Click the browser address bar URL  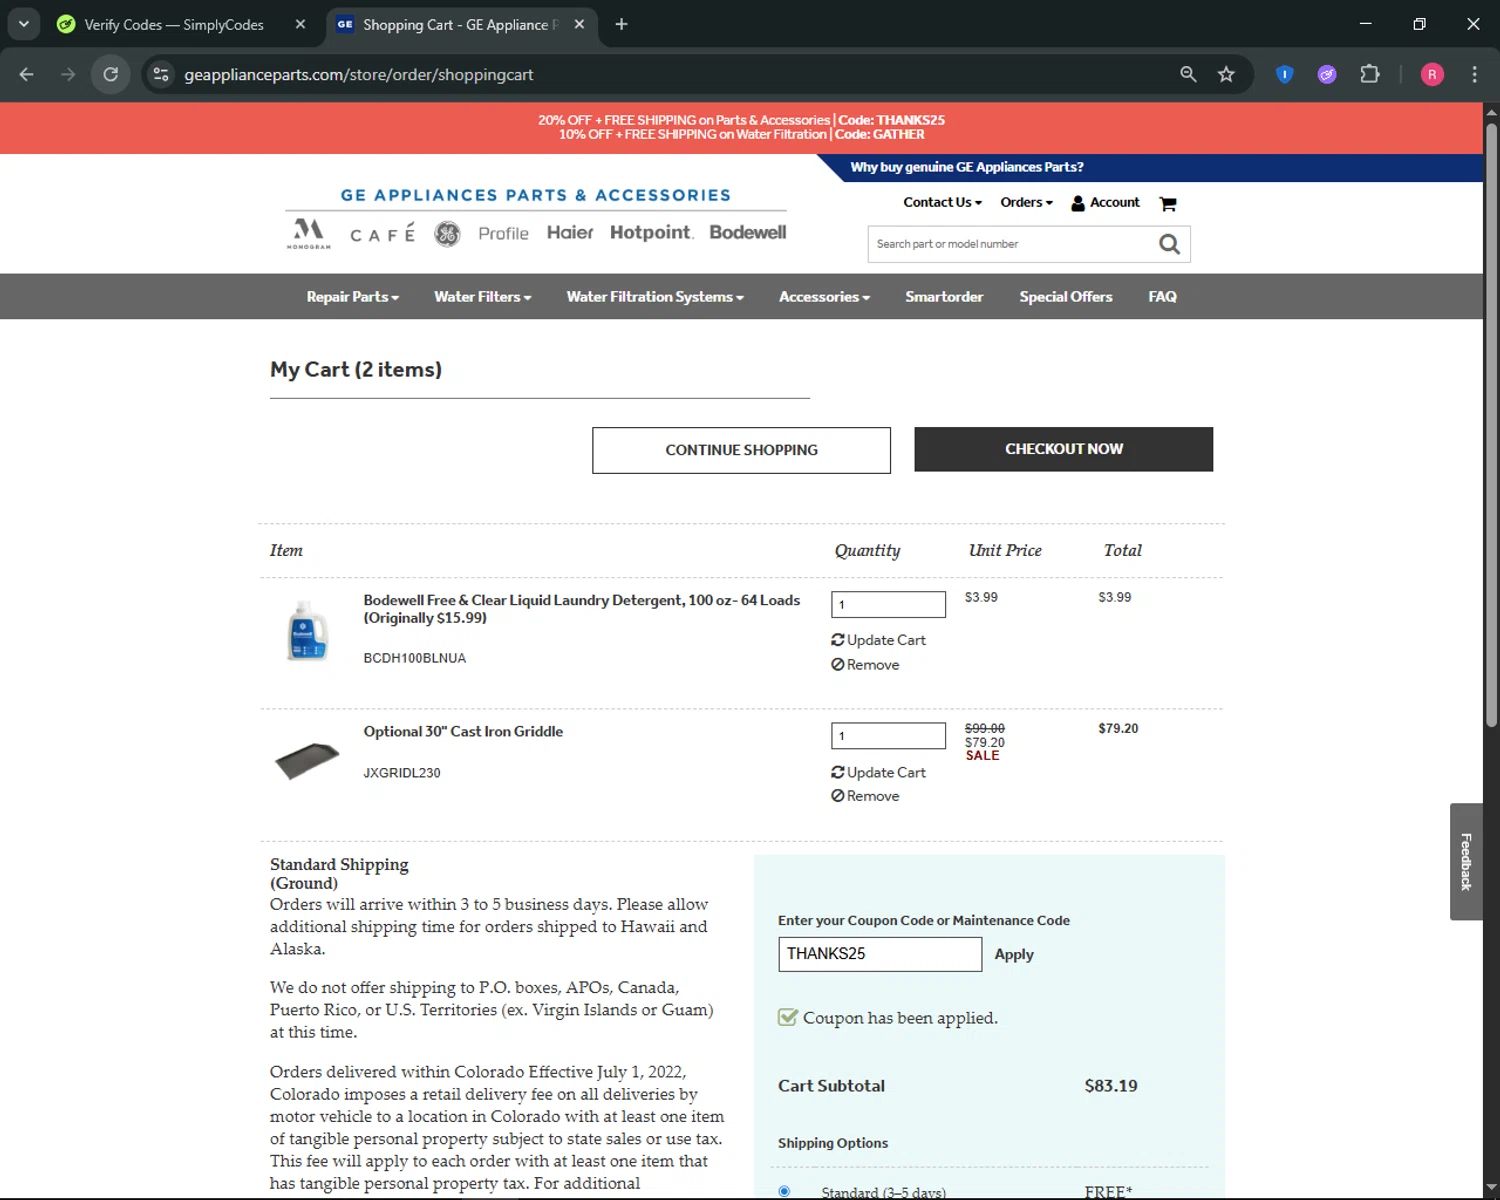click(359, 74)
